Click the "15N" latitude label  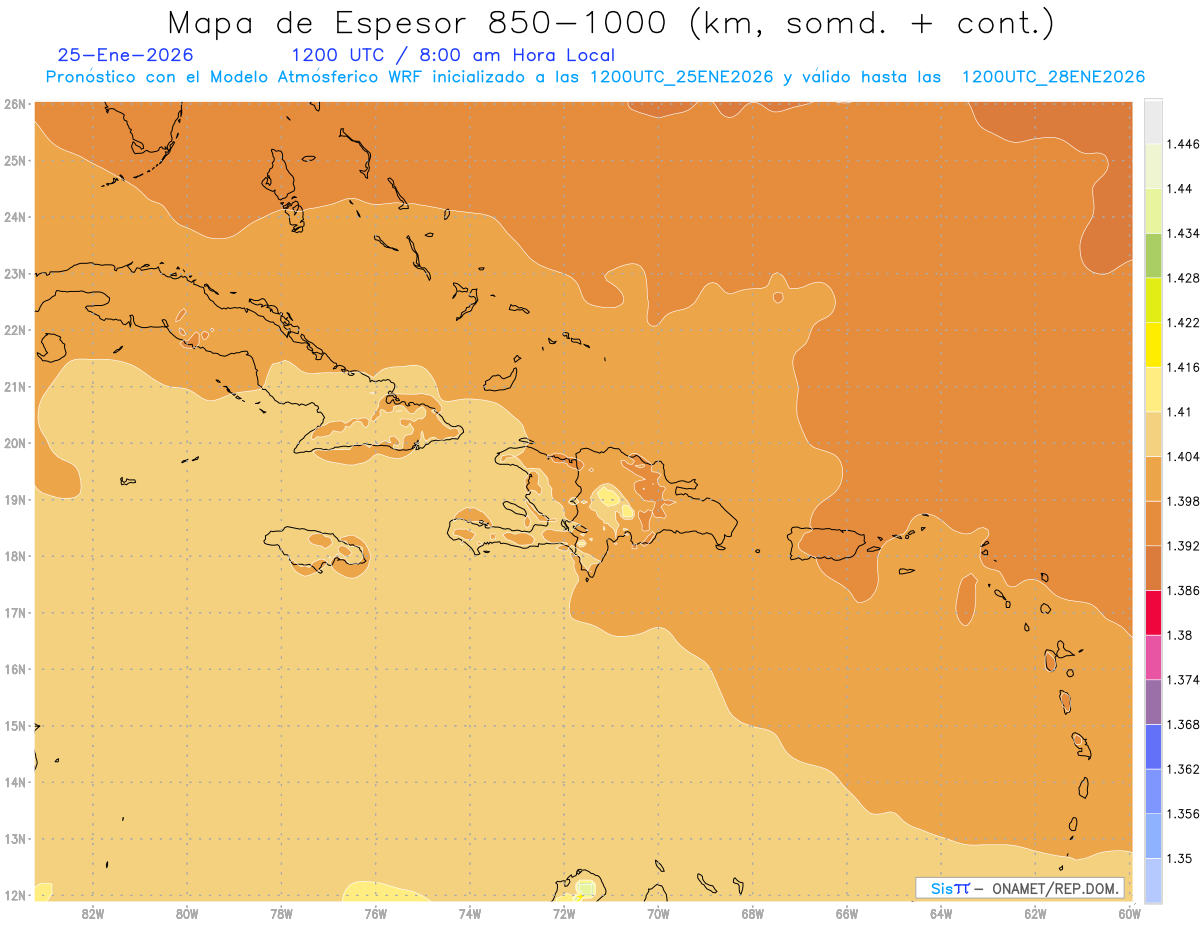pos(15,726)
